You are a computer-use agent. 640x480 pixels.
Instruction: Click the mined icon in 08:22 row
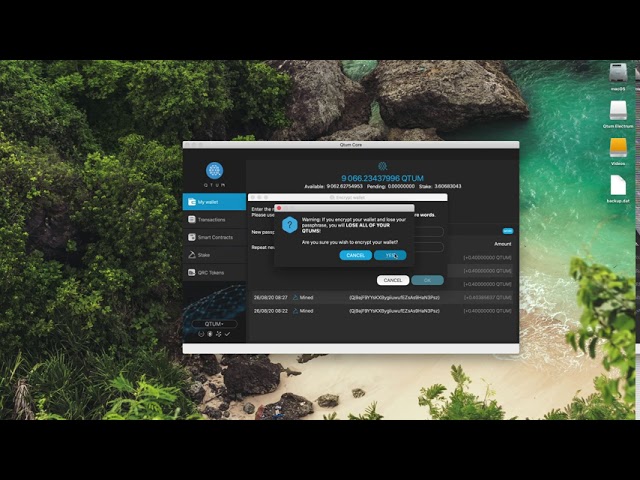(x=296, y=311)
